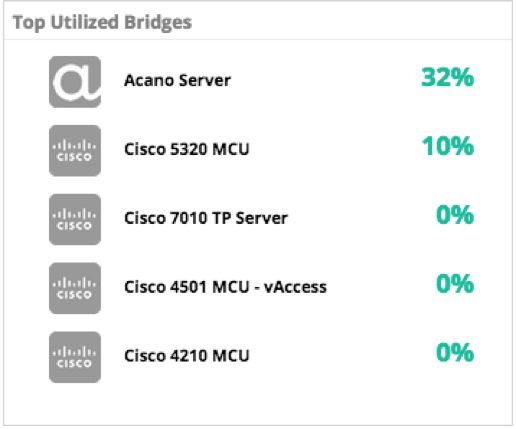
Task: Open the Cisco 4501 MCU - vAccess name
Action: click(x=225, y=287)
